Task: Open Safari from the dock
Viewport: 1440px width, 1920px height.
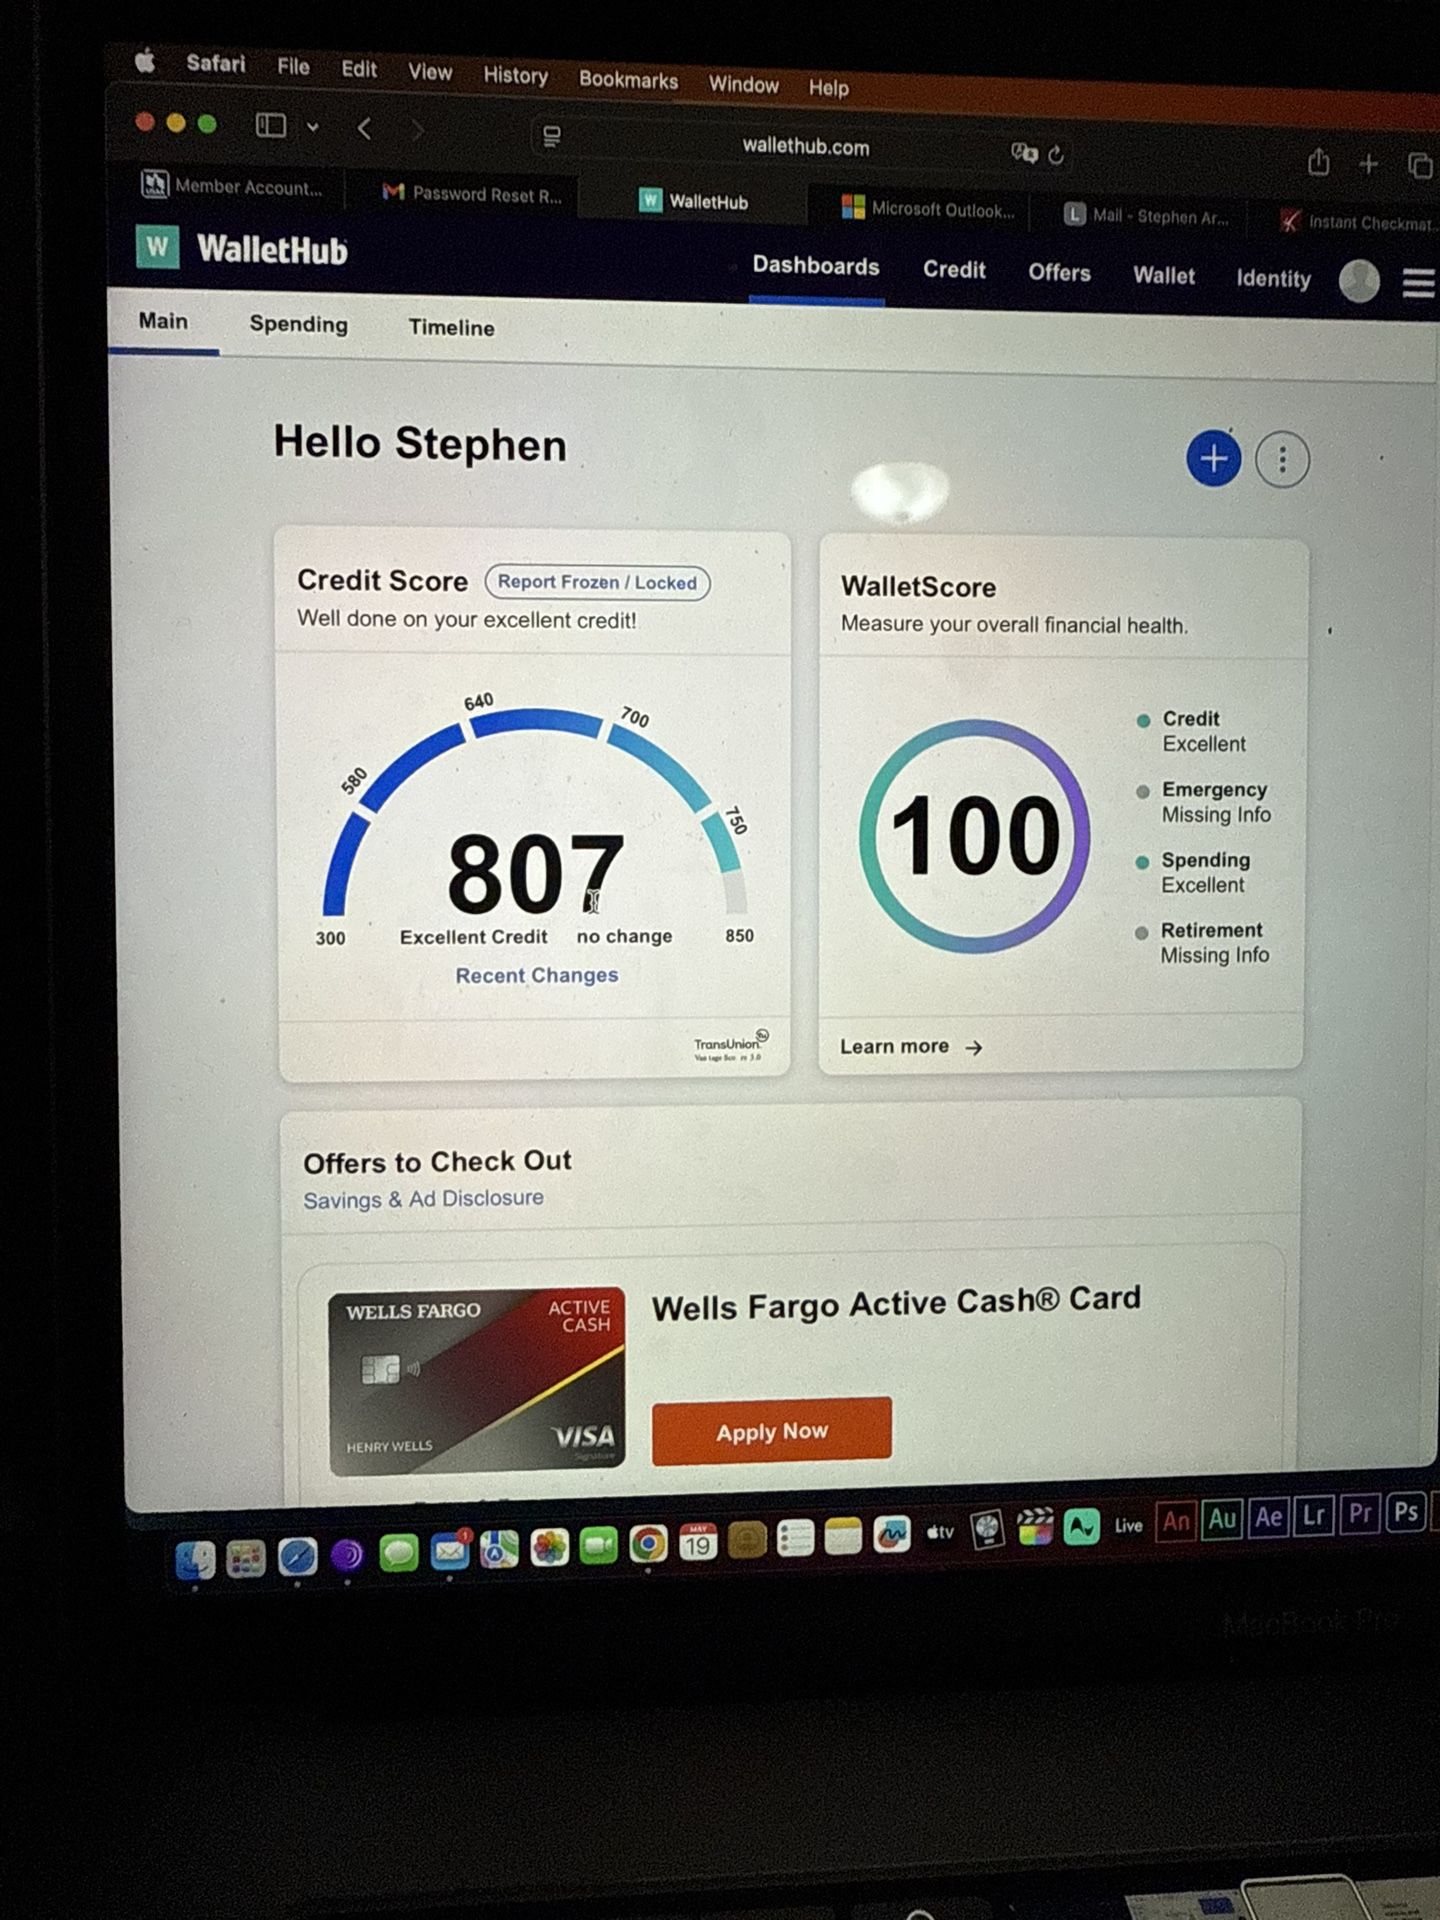Action: tap(297, 1556)
